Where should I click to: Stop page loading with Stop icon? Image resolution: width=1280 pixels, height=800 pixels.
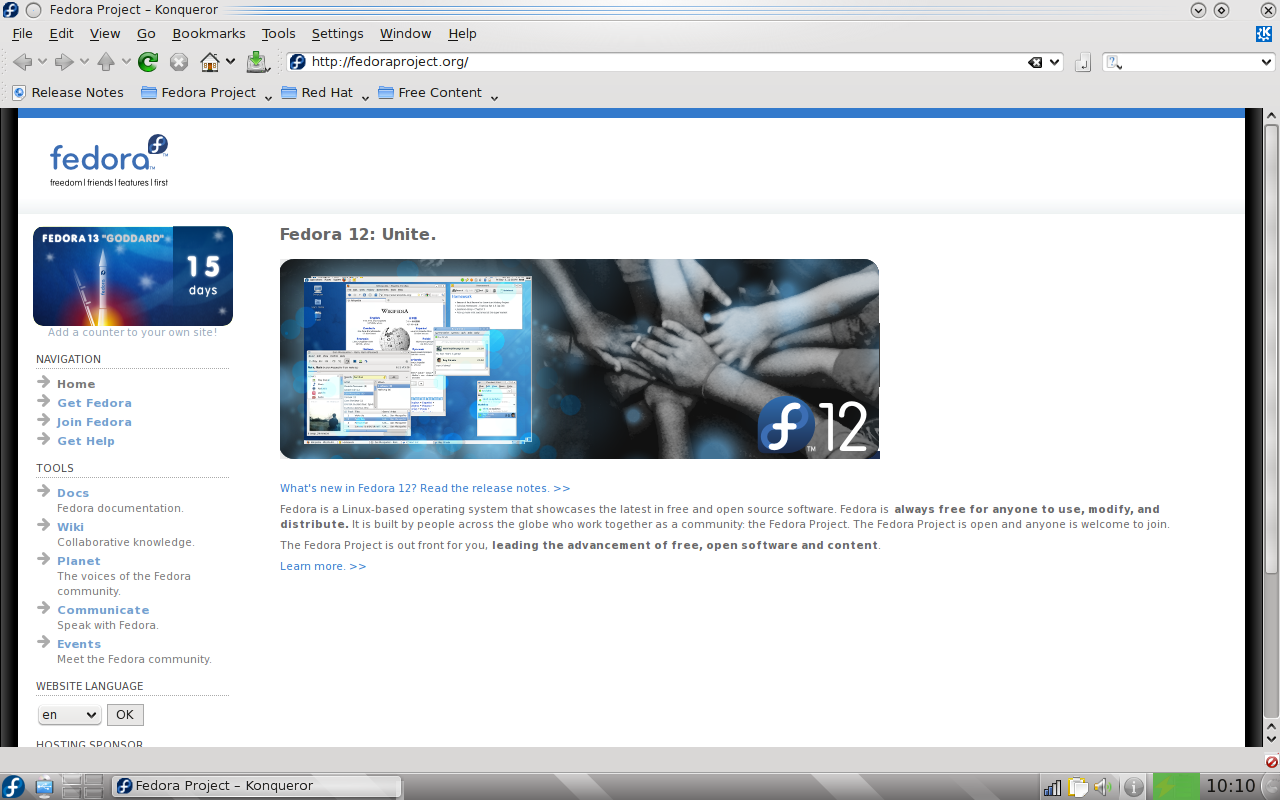(x=179, y=62)
